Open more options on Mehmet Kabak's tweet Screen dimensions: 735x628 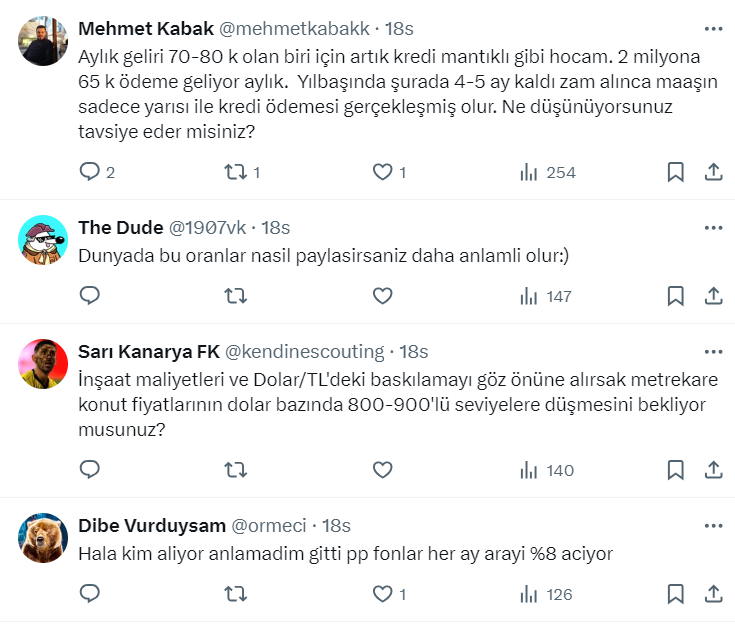[x=713, y=28]
